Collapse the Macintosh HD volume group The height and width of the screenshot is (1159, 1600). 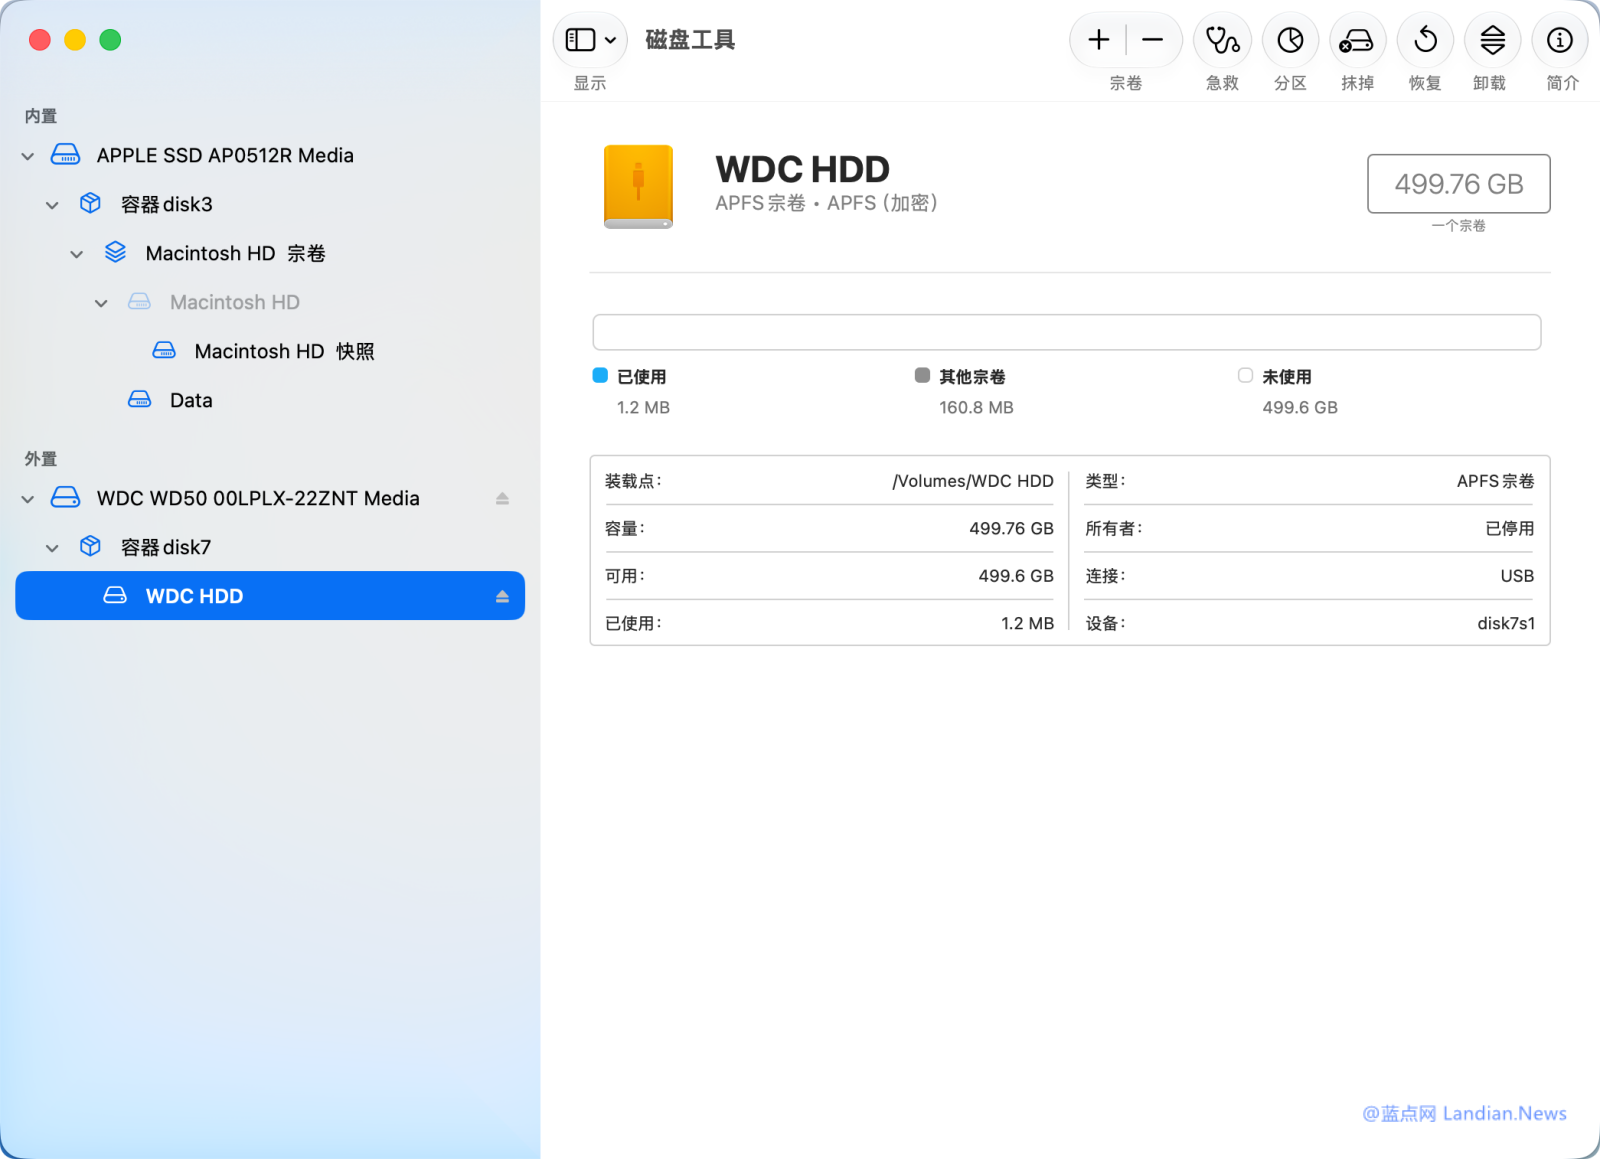[x=77, y=254]
